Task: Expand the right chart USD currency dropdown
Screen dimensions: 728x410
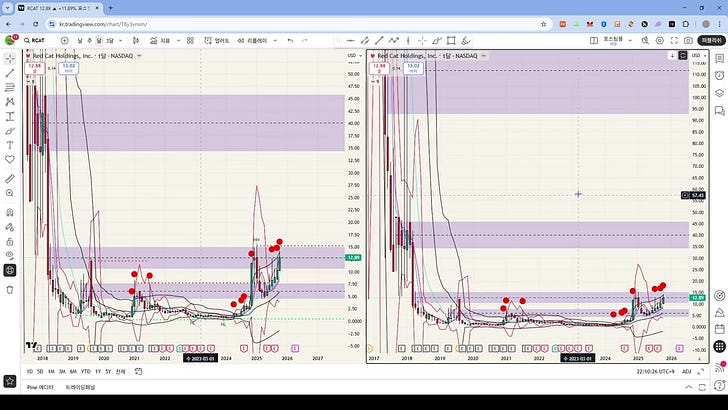Action: 698,56
